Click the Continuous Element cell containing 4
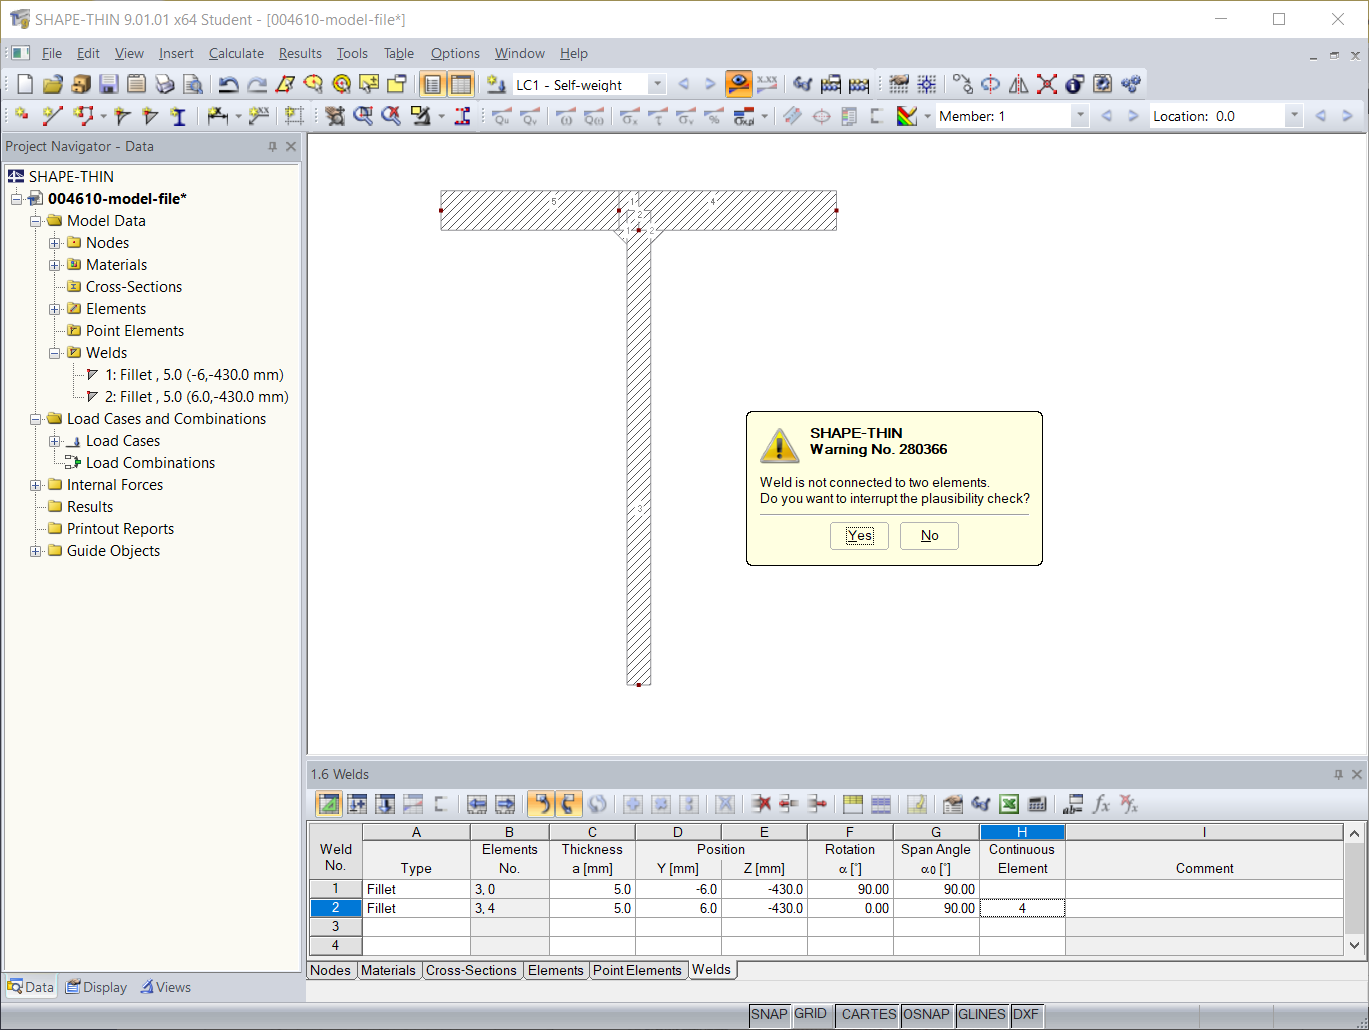The image size is (1369, 1030). click(x=1022, y=908)
